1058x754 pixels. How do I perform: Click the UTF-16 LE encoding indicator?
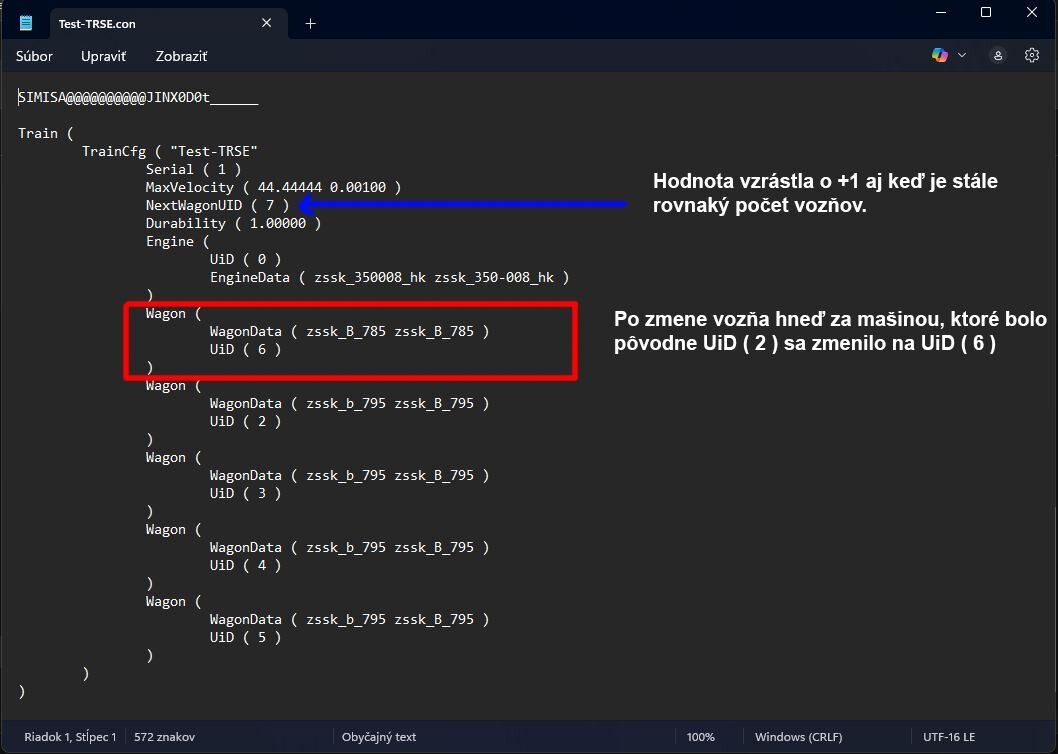click(x=948, y=737)
